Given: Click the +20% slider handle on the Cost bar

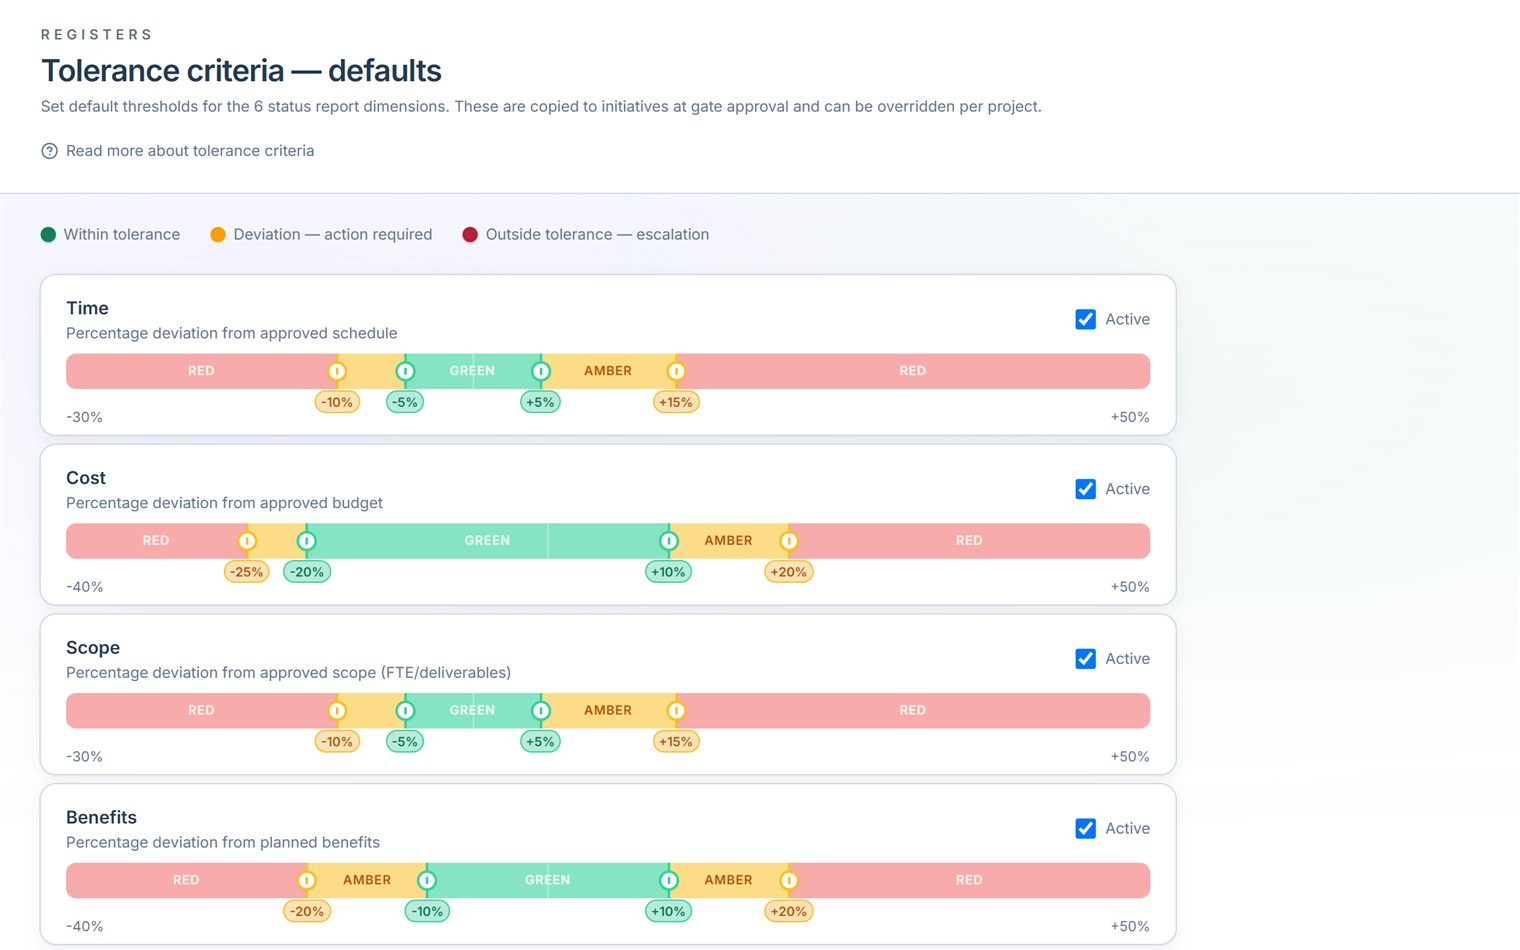Looking at the screenshot, I should [x=789, y=541].
